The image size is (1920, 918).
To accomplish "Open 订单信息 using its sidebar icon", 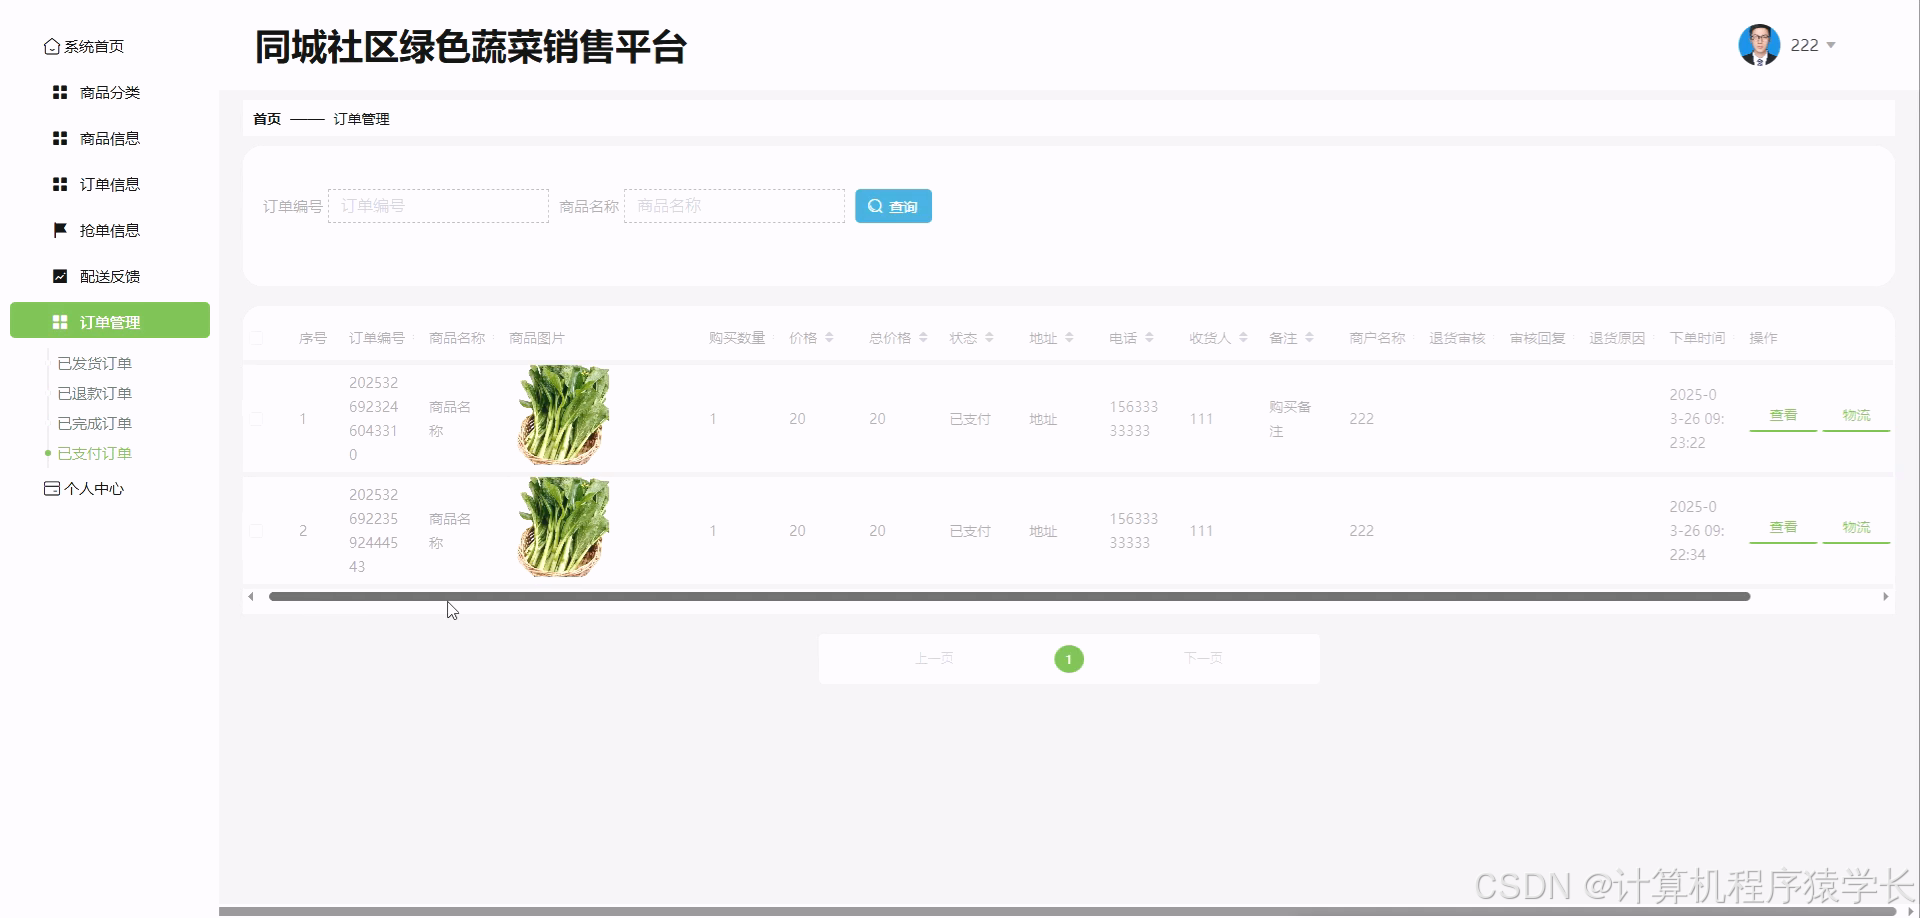I will click(x=59, y=184).
